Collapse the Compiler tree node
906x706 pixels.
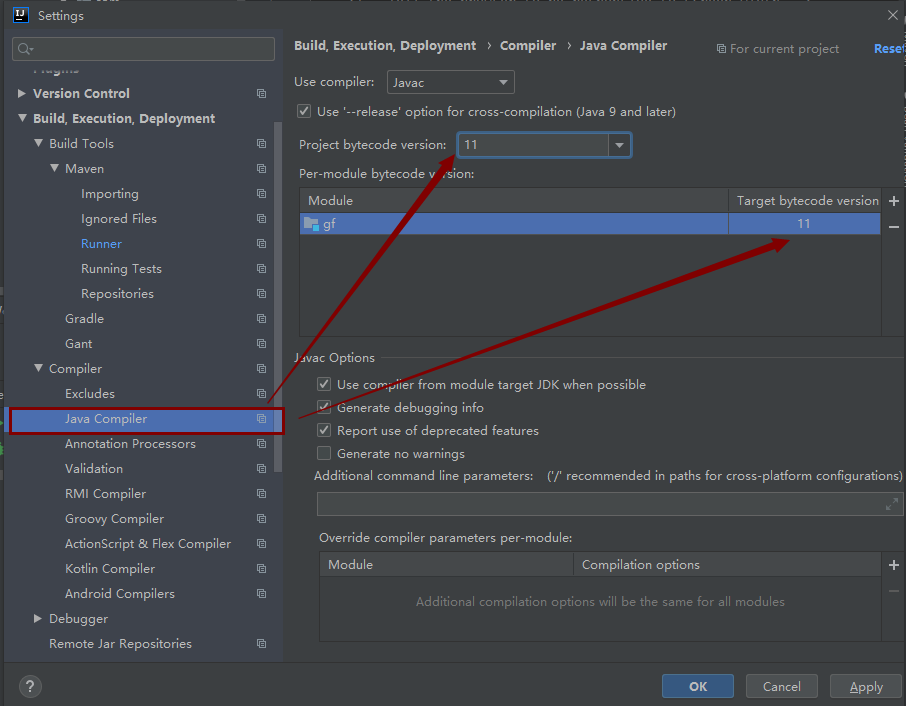tap(38, 368)
